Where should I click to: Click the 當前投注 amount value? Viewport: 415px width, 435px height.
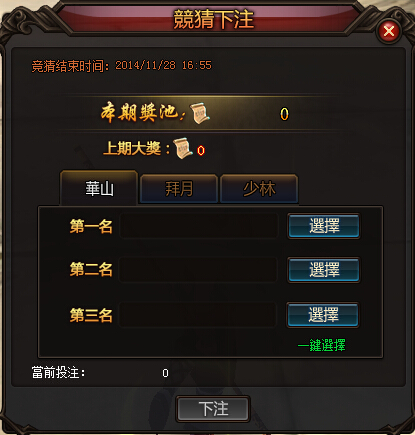click(165, 373)
